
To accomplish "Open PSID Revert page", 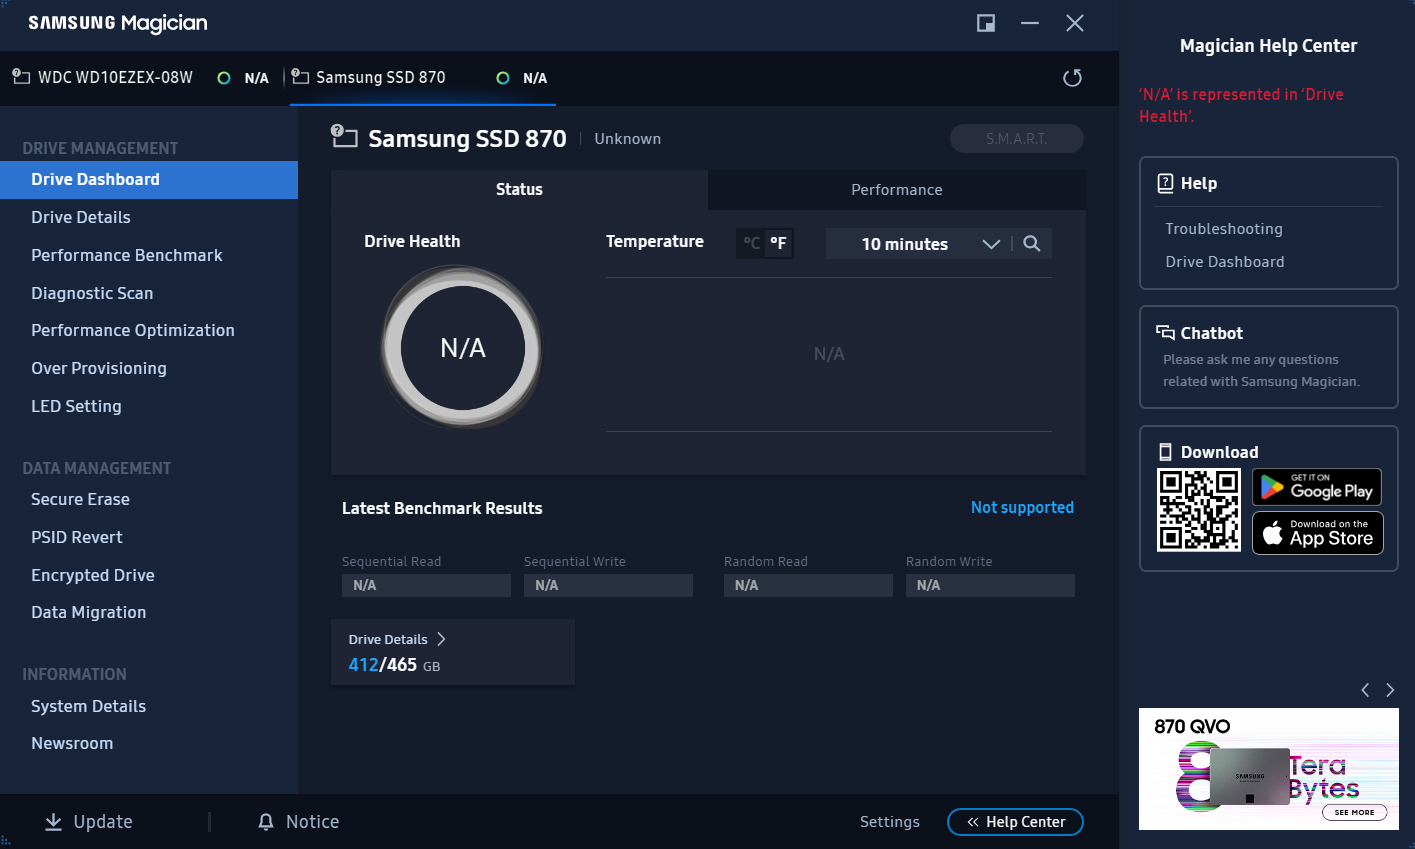I will point(77,537).
